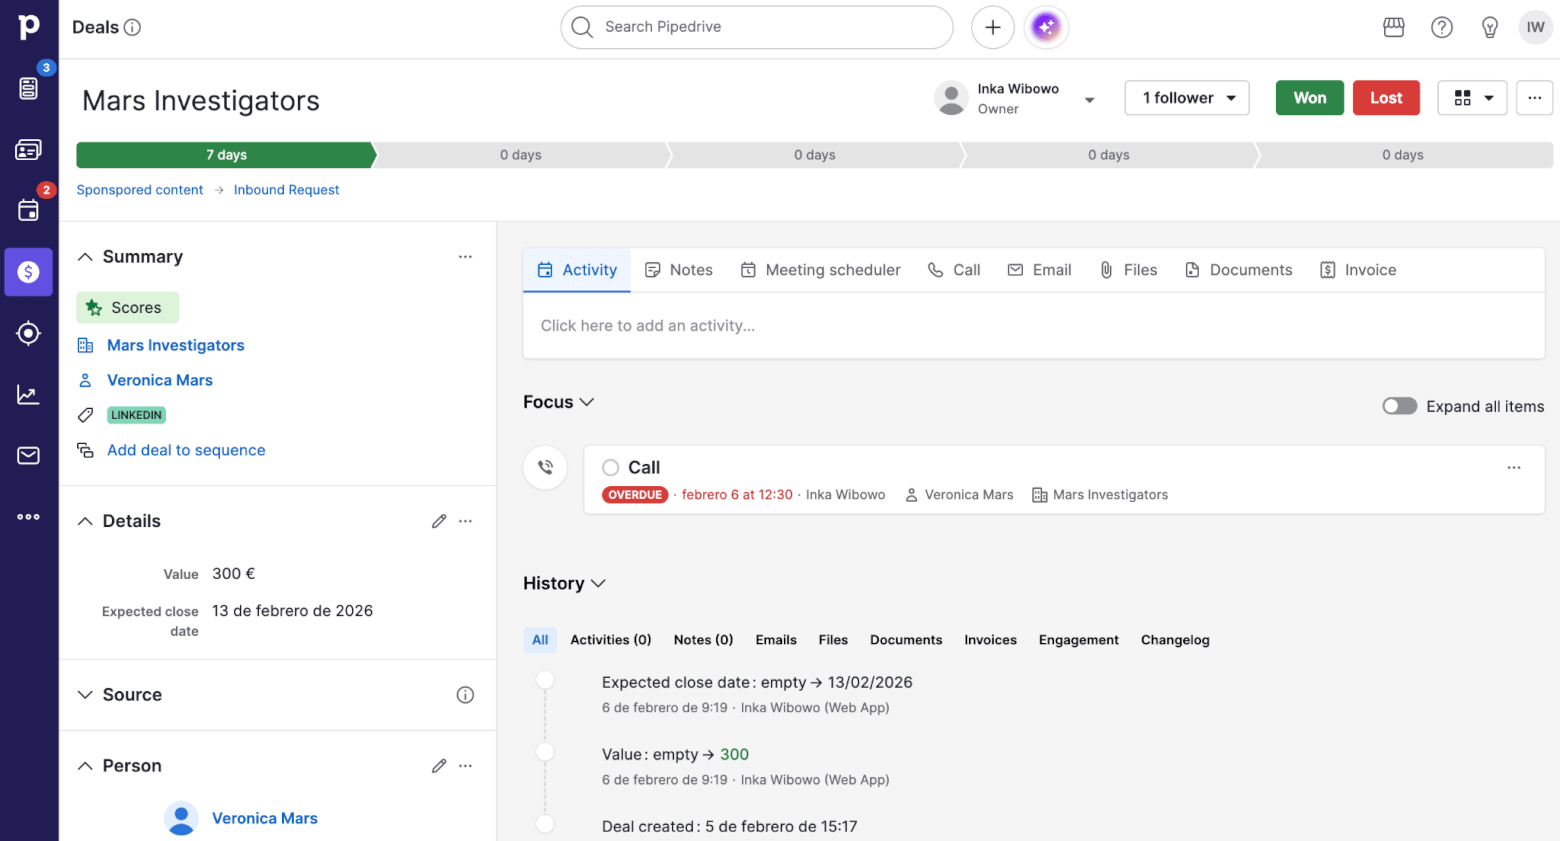The width and height of the screenshot is (1560, 841).
Task: Click the Scores shortcut in Summary
Action: [127, 307]
